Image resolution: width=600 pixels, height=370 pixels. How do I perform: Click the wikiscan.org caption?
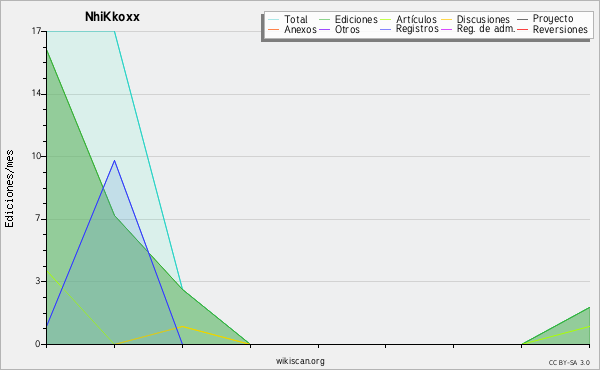(300, 361)
